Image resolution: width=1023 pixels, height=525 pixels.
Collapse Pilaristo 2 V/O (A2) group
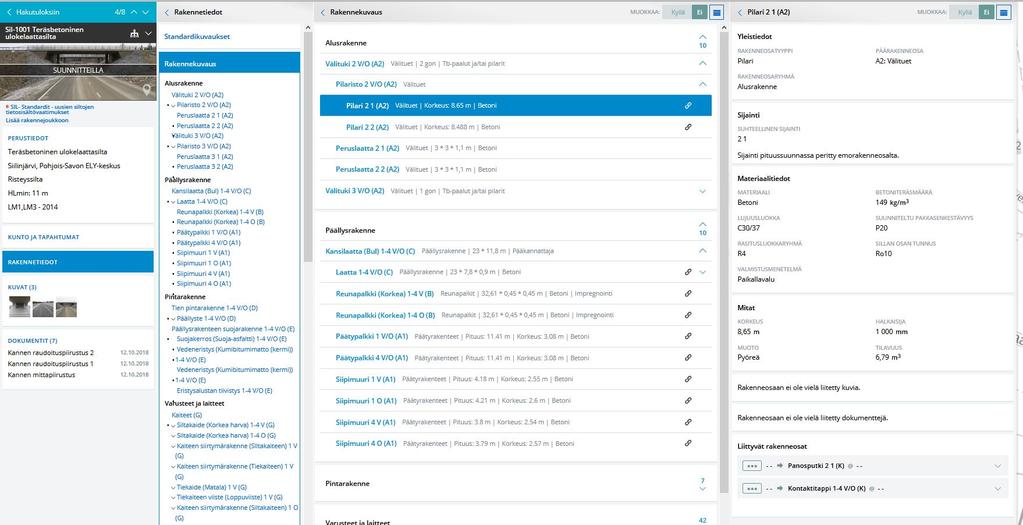point(703,84)
